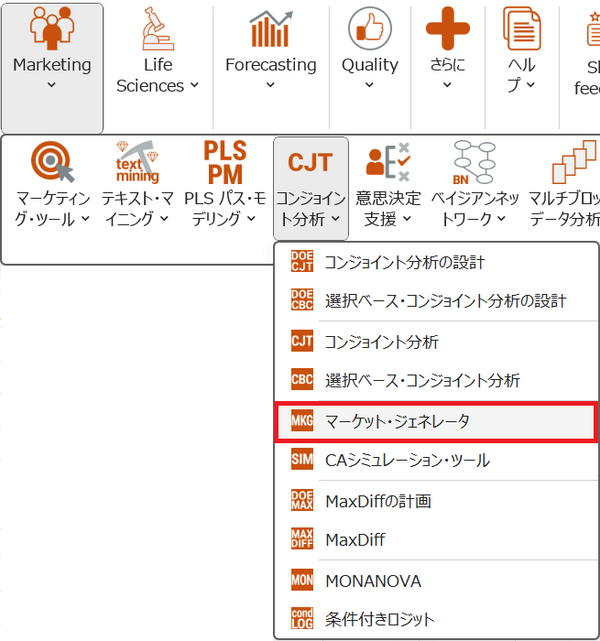
Task: Click the Life Sciences microscope icon
Action: click(158, 30)
